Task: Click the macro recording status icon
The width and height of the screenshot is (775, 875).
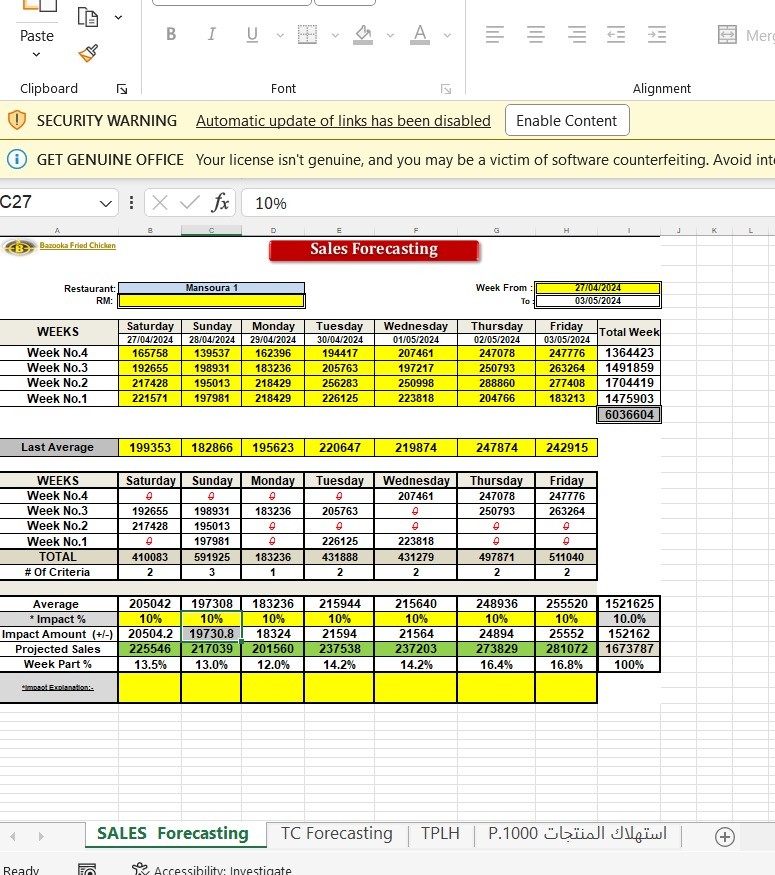Action: coord(87,869)
